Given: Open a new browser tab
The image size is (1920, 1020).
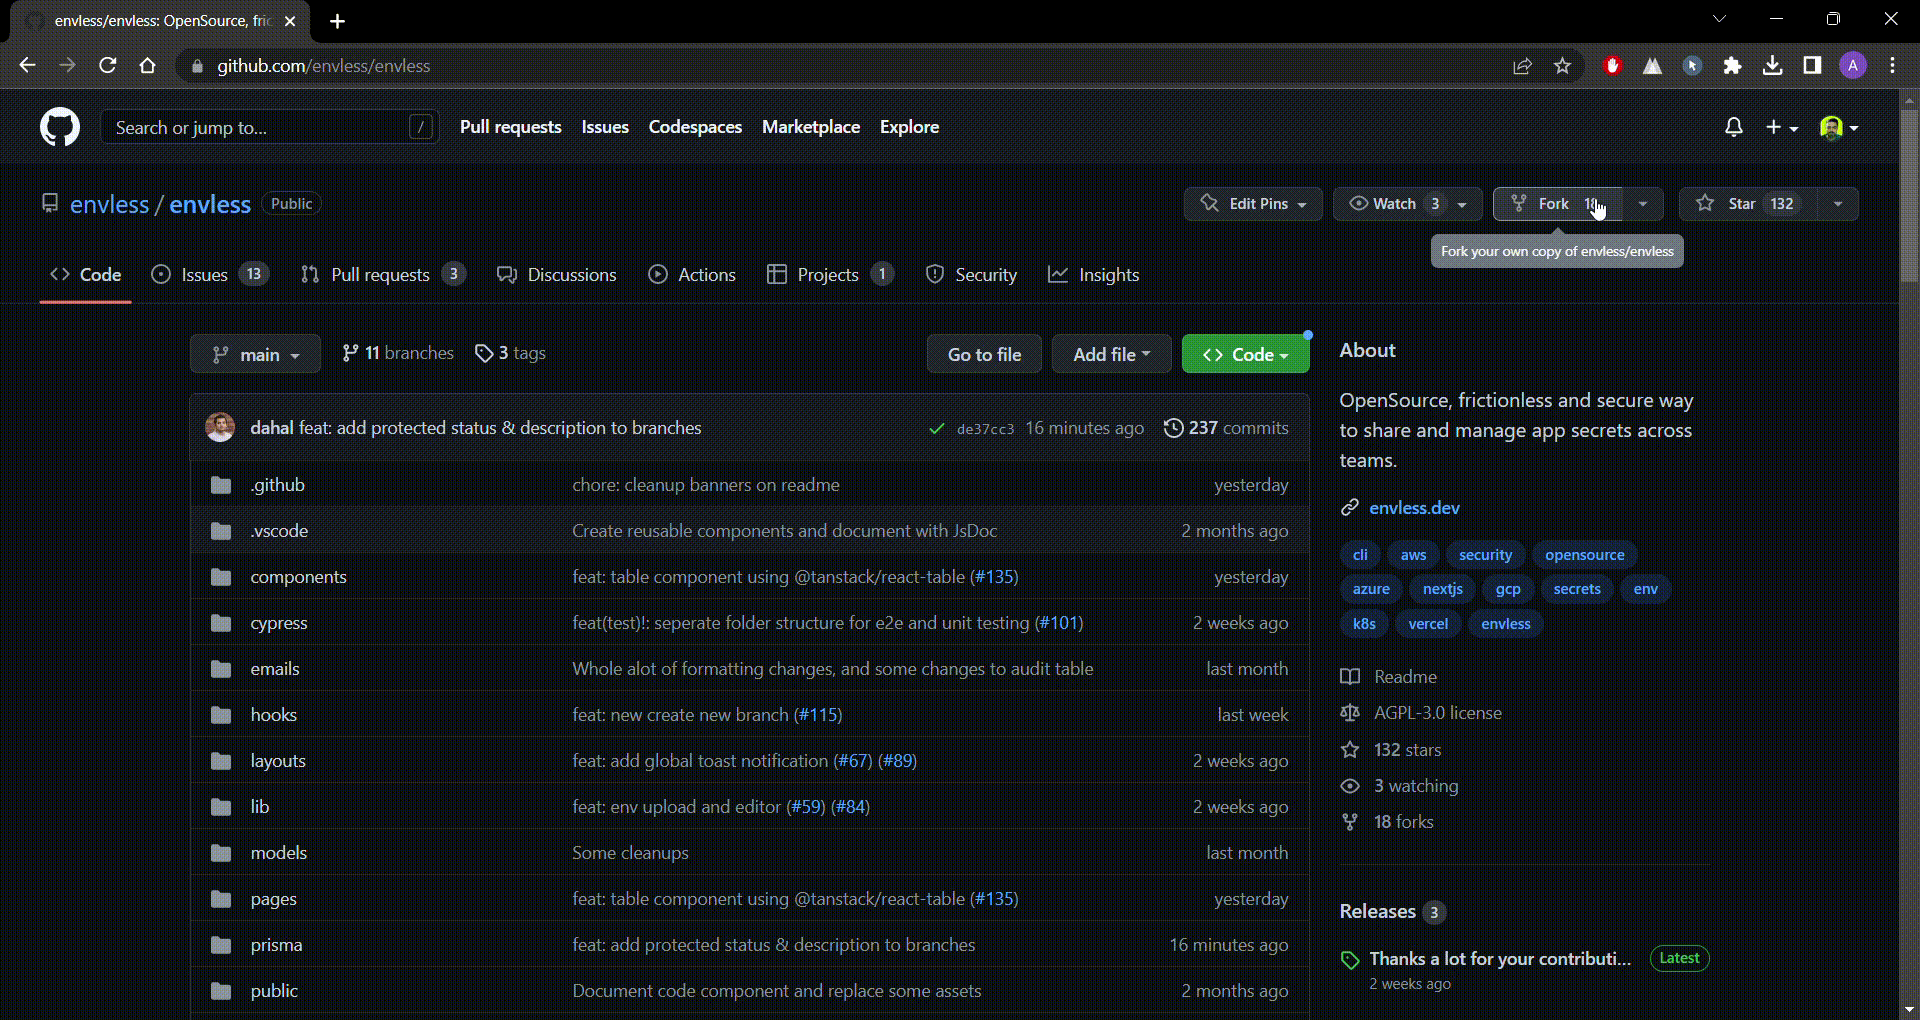Looking at the screenshot, I should tap(338, 21).
